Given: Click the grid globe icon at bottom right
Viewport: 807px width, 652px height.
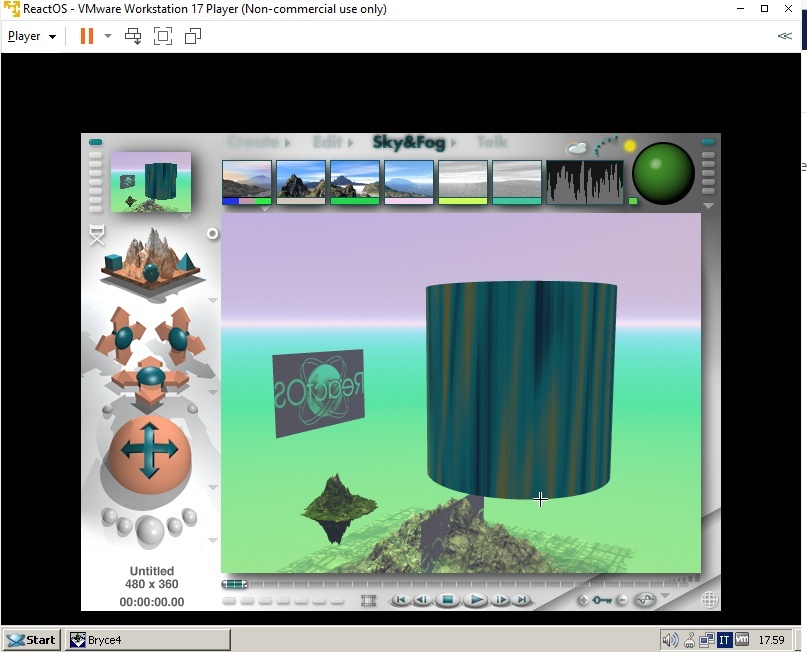Looking at the screenshot, I should tap(709, 600).
